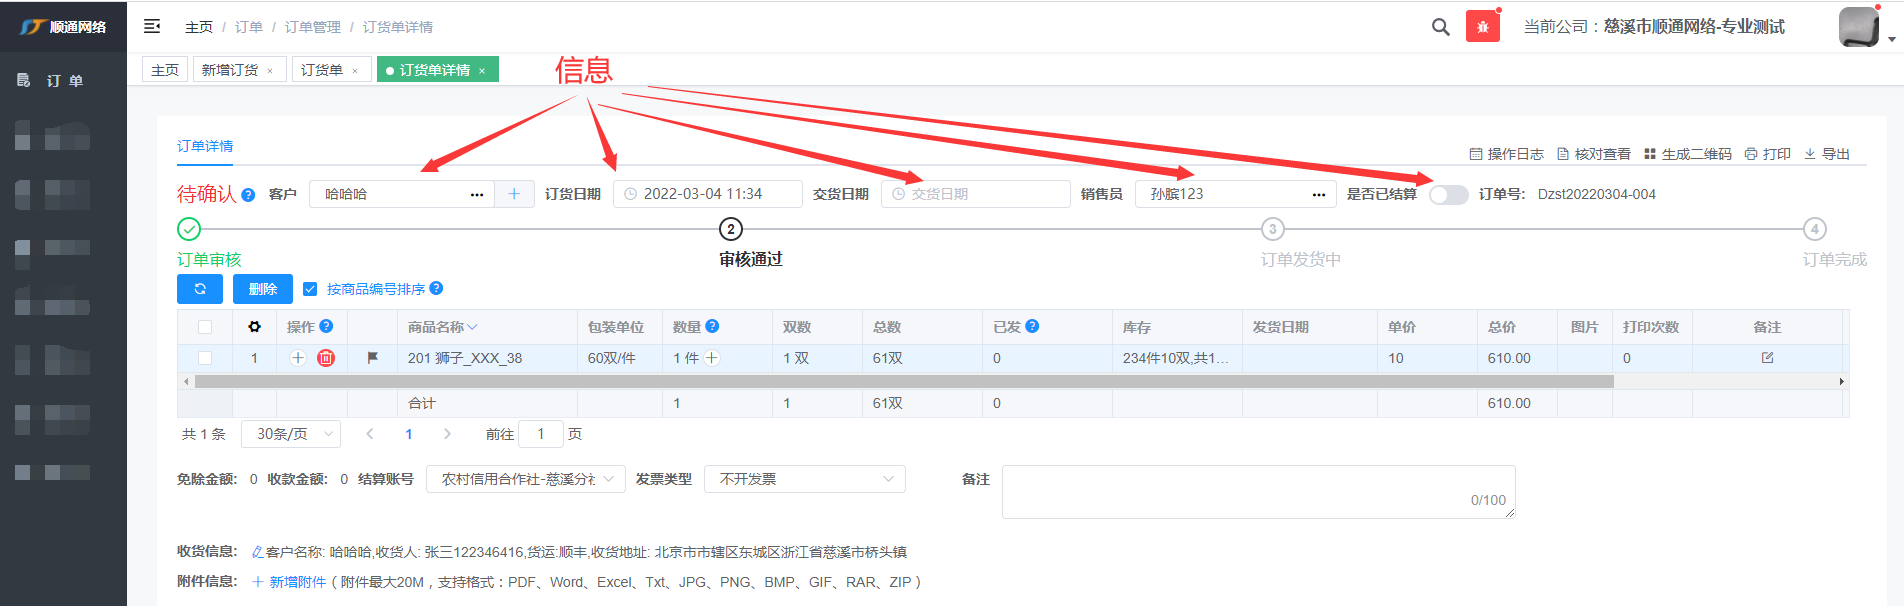This screenshot has width=1904, height=606.
Task: Click the blue refresh button
Action: [x=200, y=289]
